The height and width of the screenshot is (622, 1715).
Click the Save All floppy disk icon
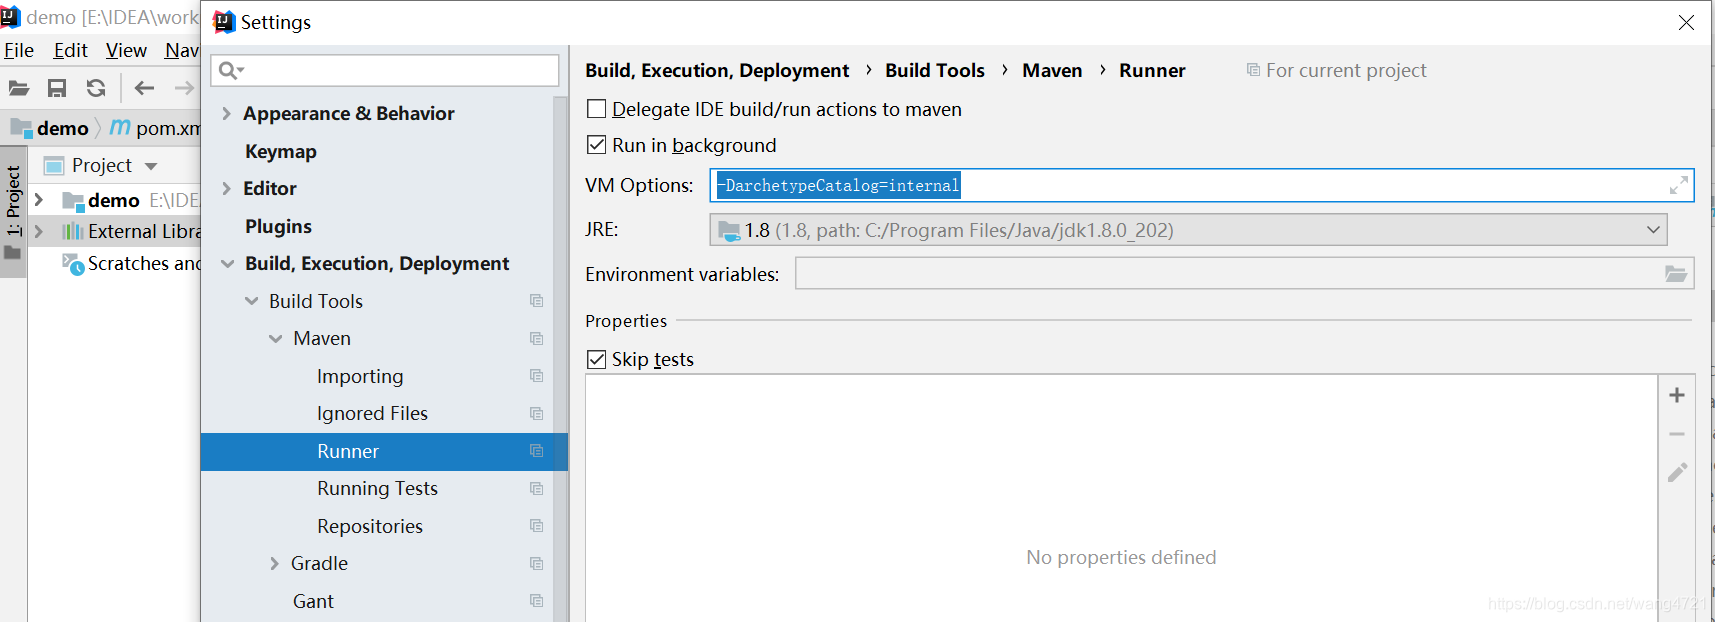click(57, 88)
